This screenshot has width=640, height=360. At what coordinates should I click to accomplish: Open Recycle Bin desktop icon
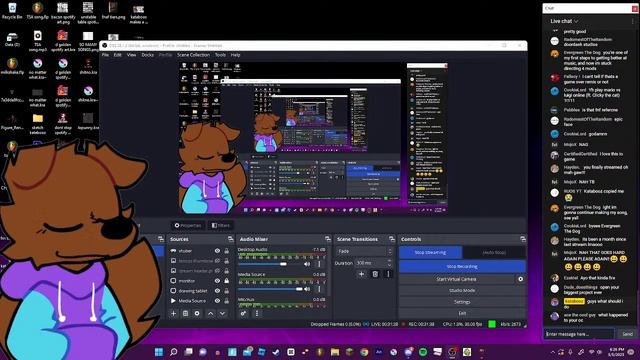(12, 11)
